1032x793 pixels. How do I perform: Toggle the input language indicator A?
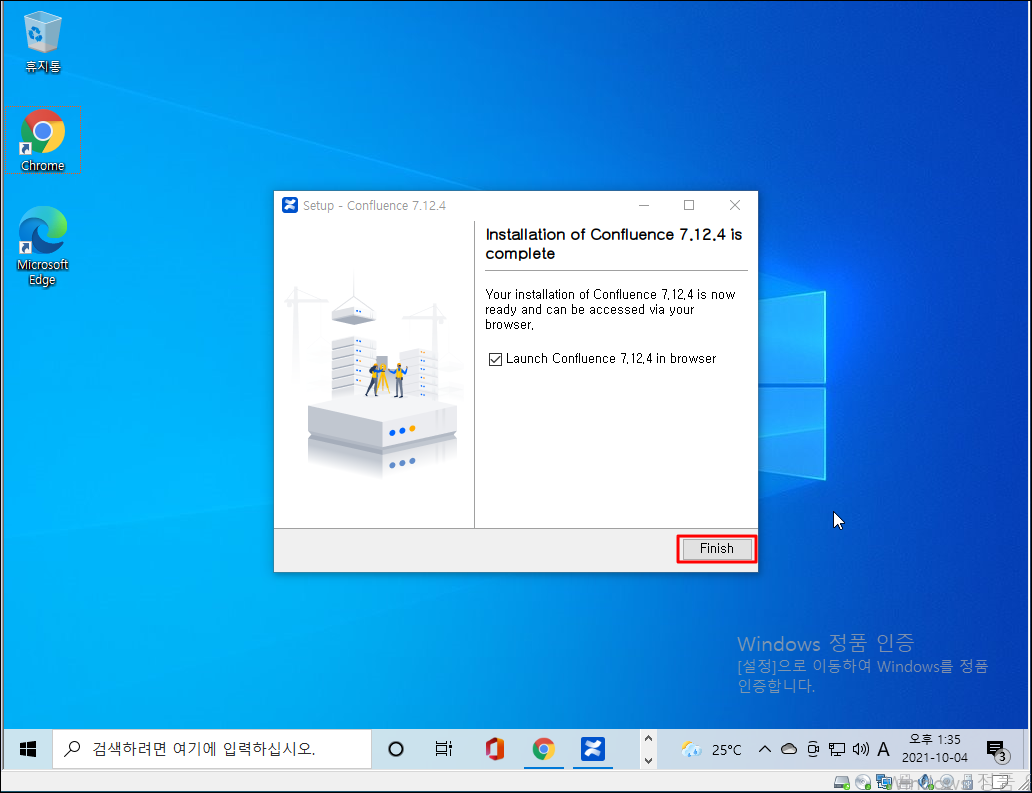[x=883, y=749]
